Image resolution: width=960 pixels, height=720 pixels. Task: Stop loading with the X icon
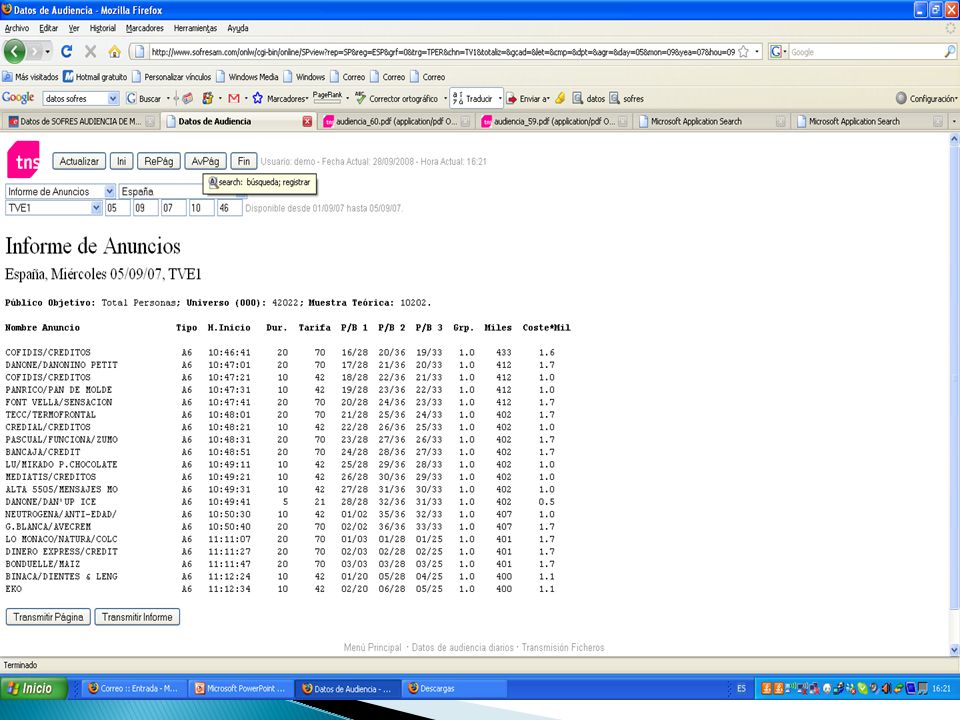[91, 51]
